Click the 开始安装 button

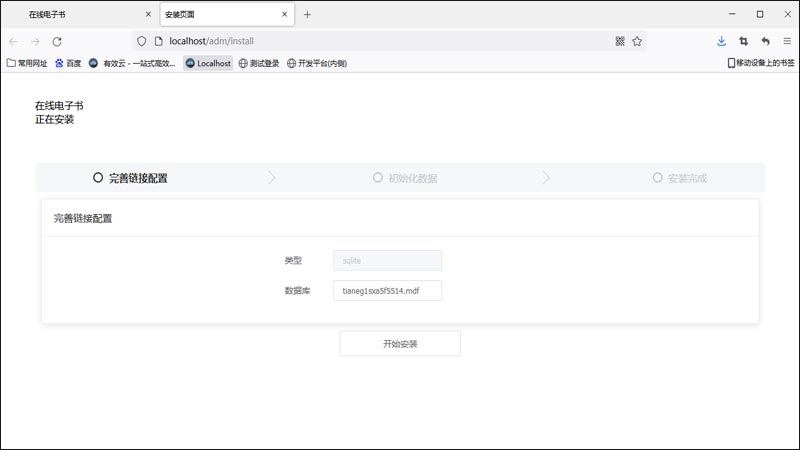click(400, 344)
